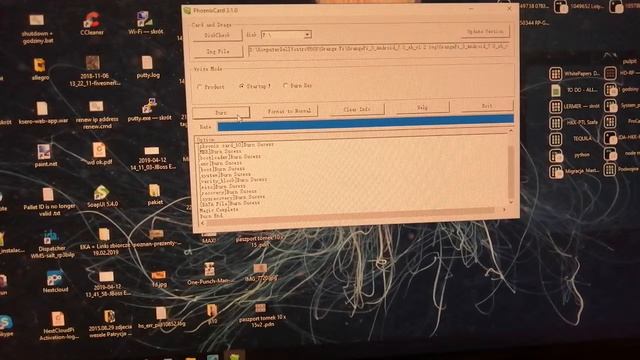Viewport: 640px width, 360px height.
Task: Open 'Pallet ID is no longer valid.txt' icon
Action: 49,202
